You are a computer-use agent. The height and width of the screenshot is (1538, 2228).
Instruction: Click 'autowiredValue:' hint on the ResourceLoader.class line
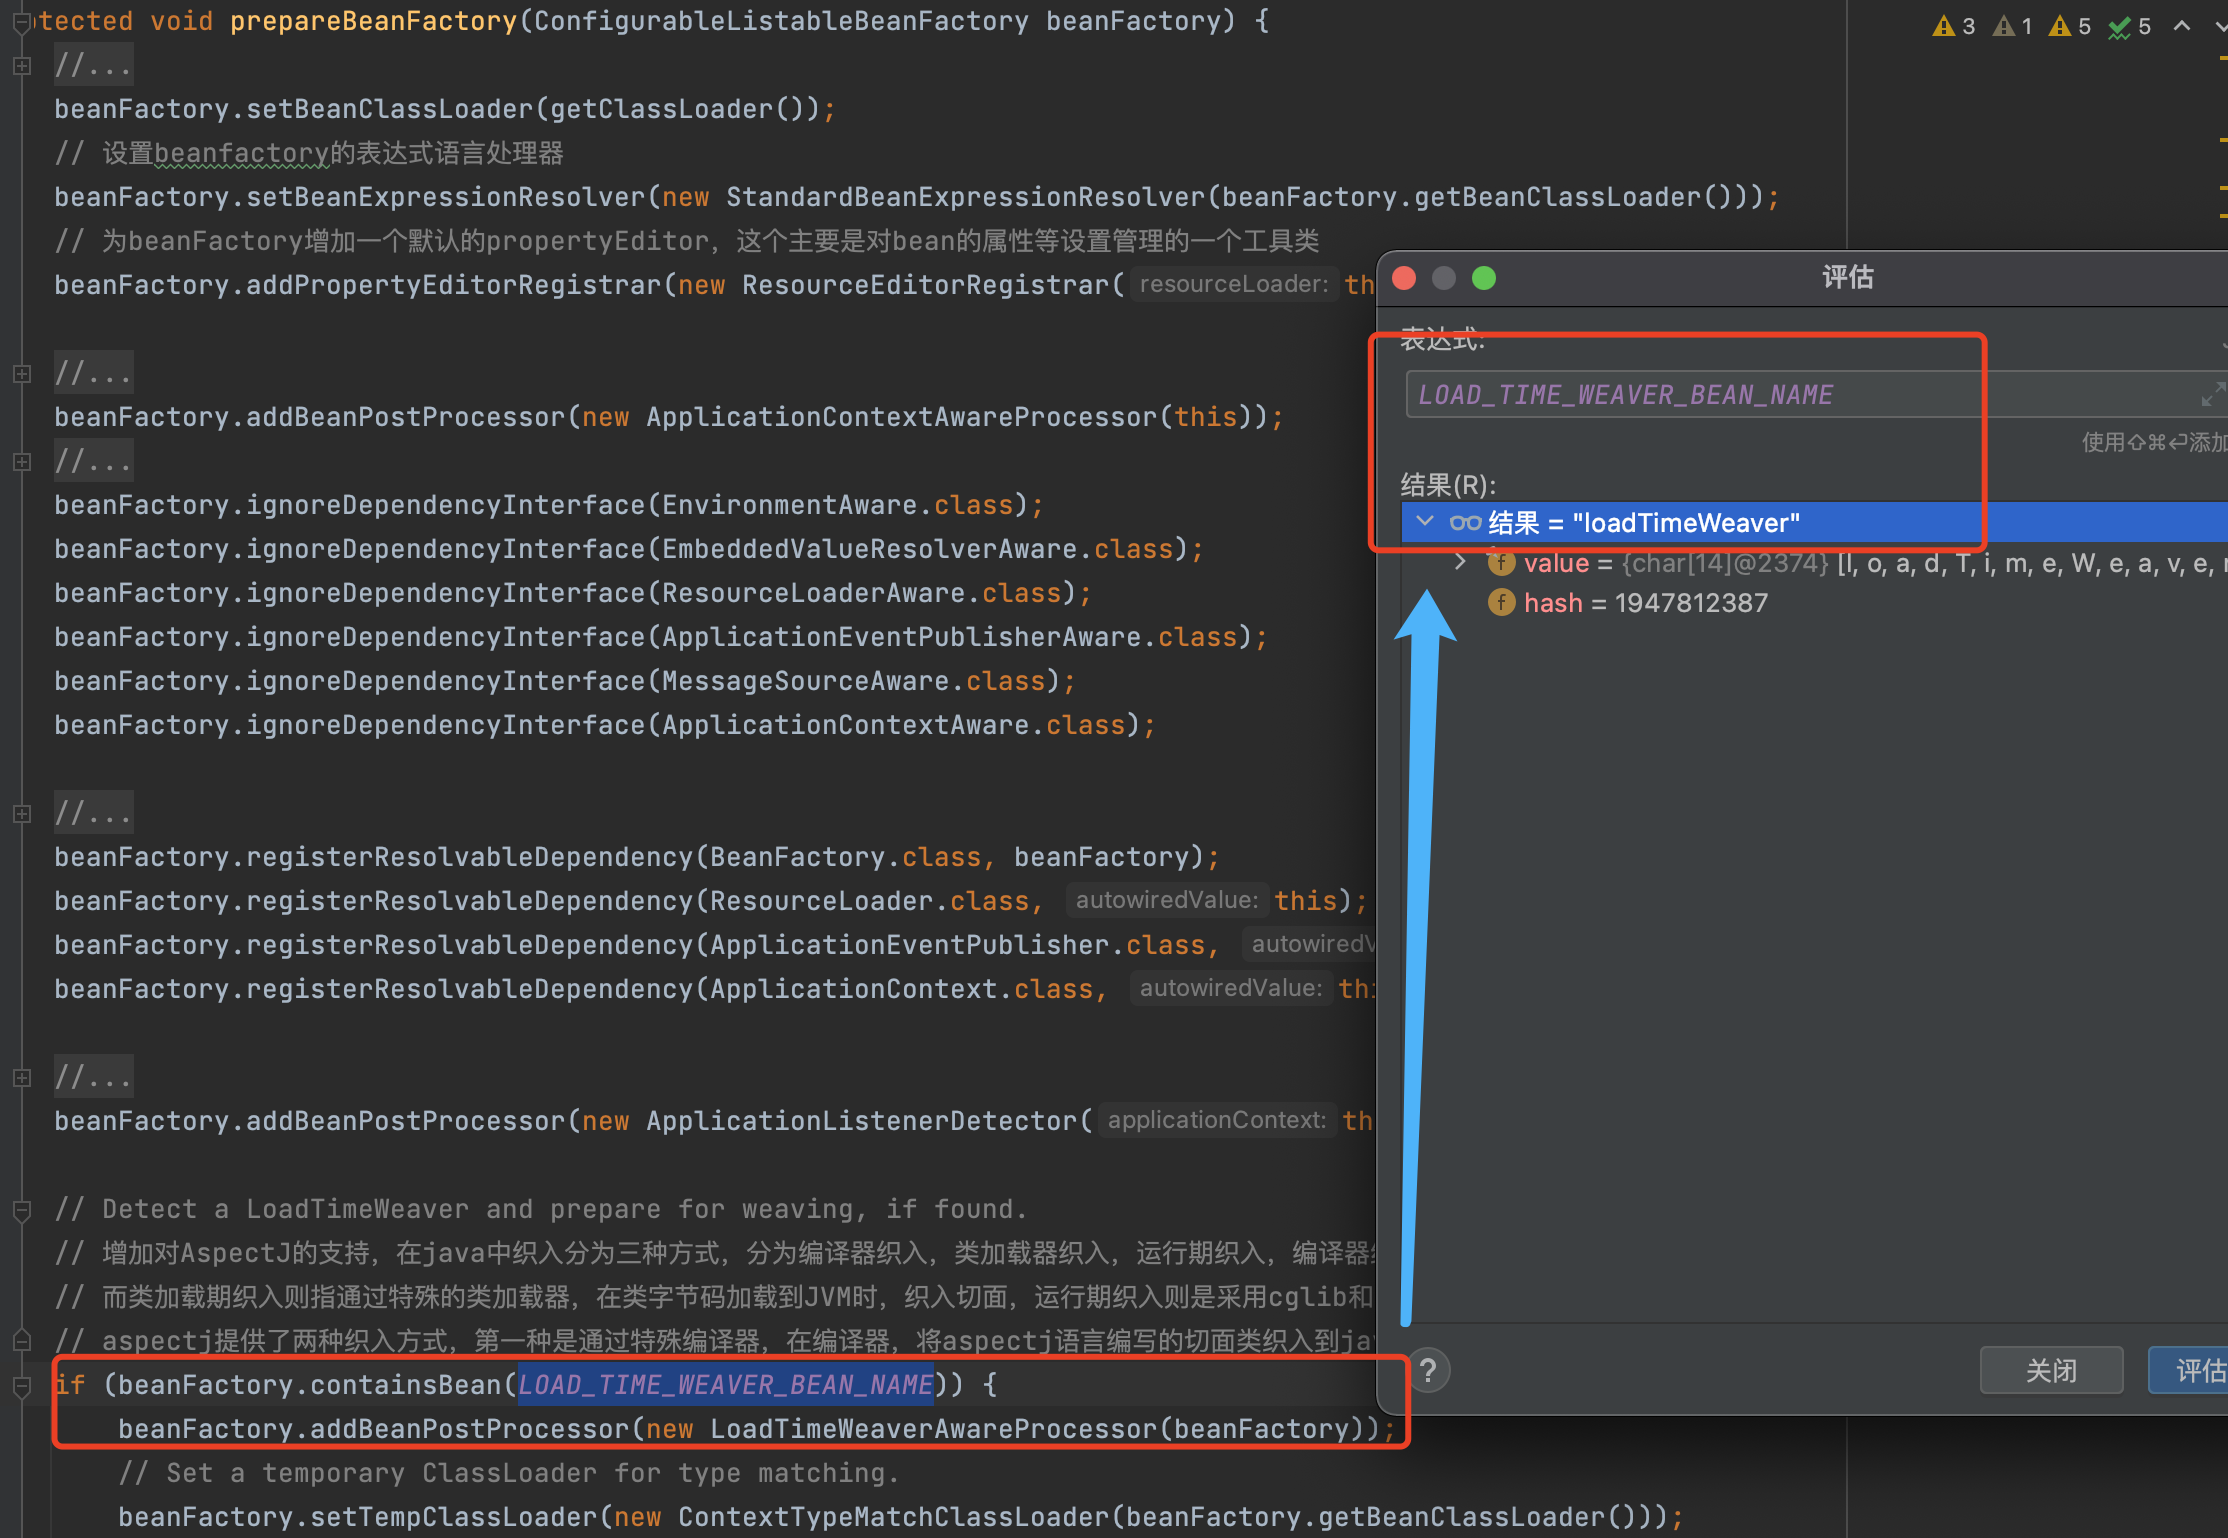pos(1166,900)
